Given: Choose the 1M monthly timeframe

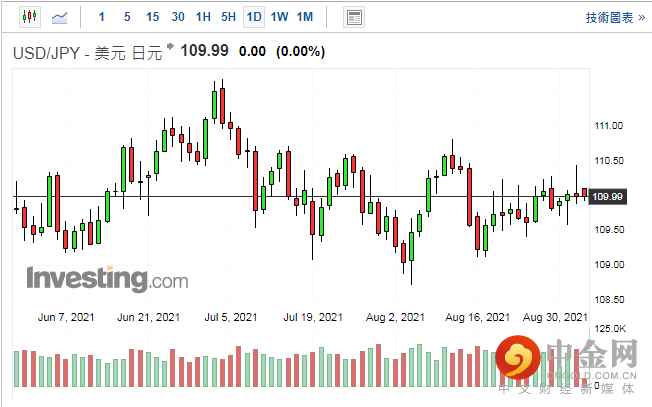Looking at the screenshot, I should click(x=305, y=17).
